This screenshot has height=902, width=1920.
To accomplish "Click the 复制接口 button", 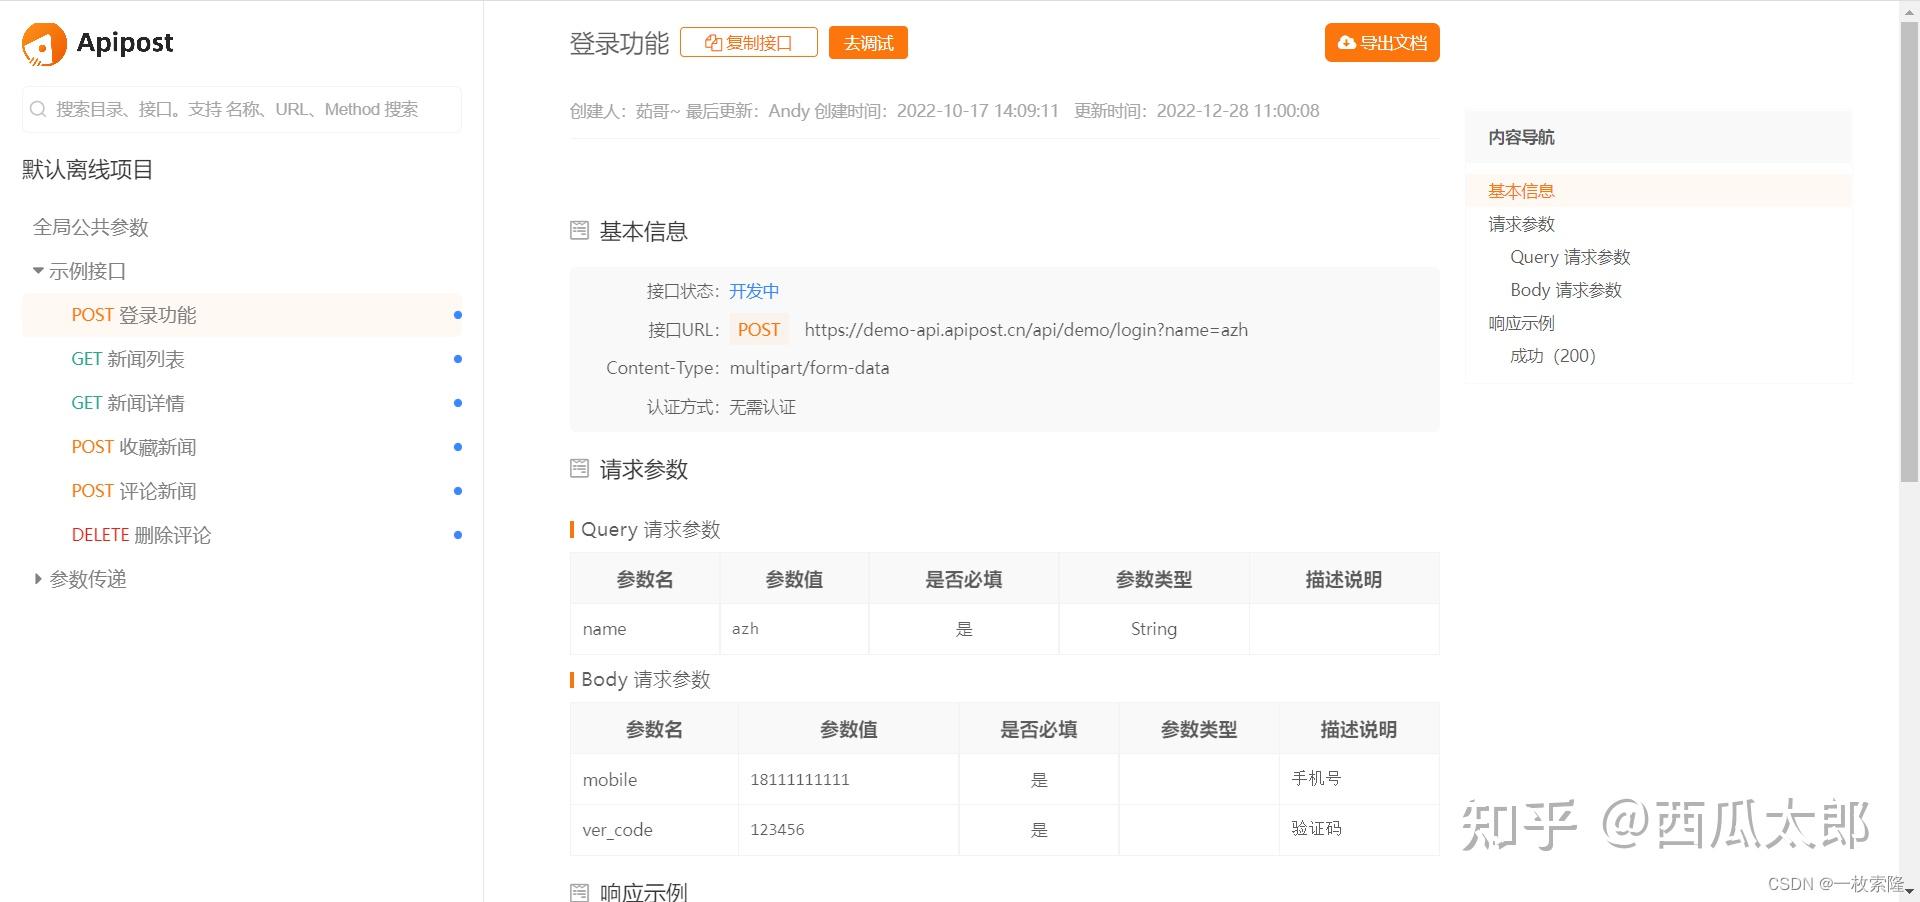I will click(x=748, y=42).
